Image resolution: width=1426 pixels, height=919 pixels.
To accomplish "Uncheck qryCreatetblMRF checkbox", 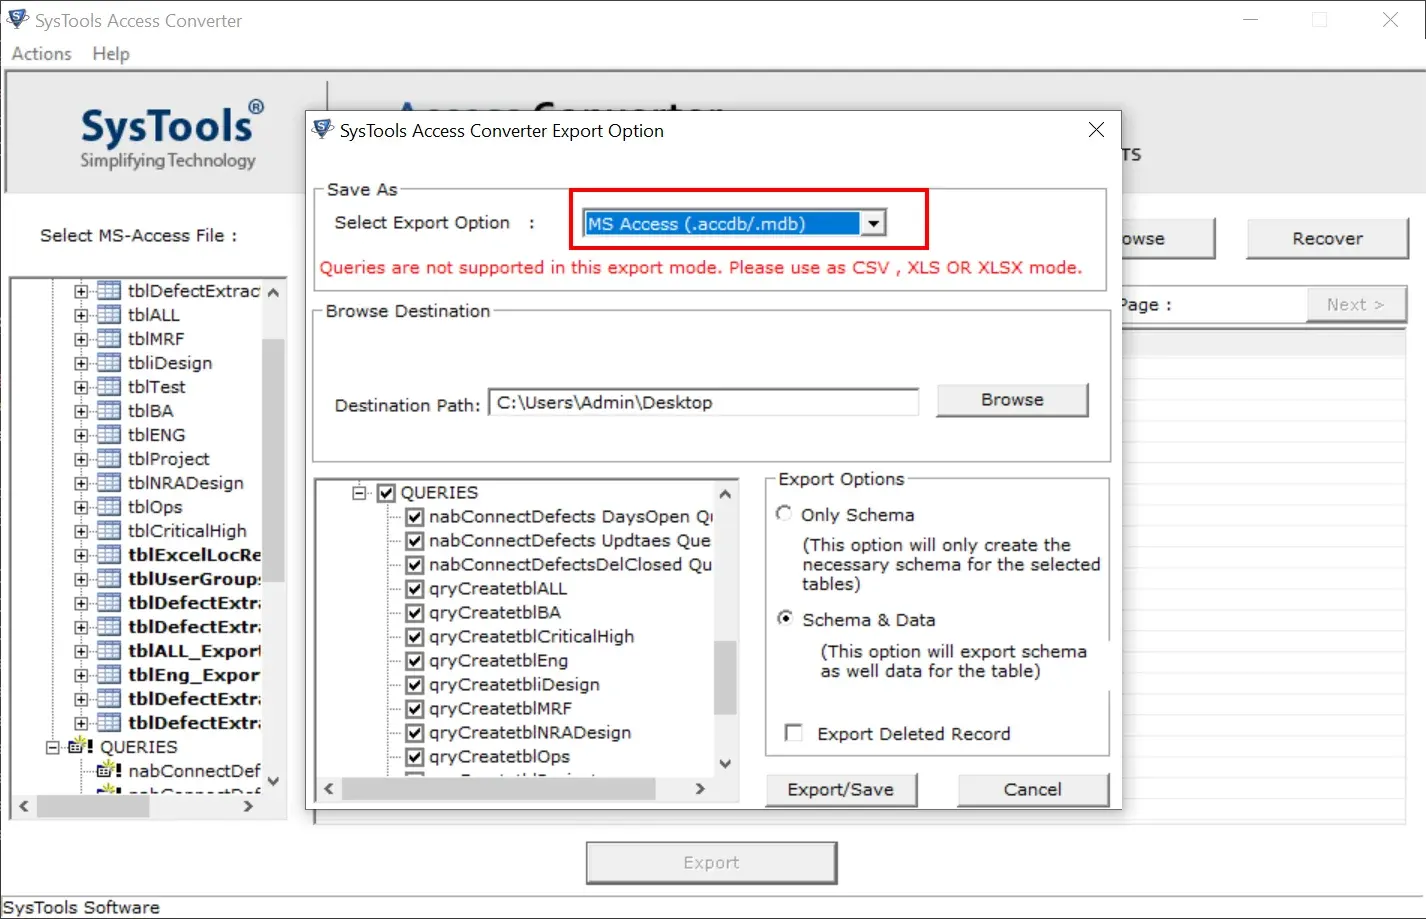I will click(415, 709).
